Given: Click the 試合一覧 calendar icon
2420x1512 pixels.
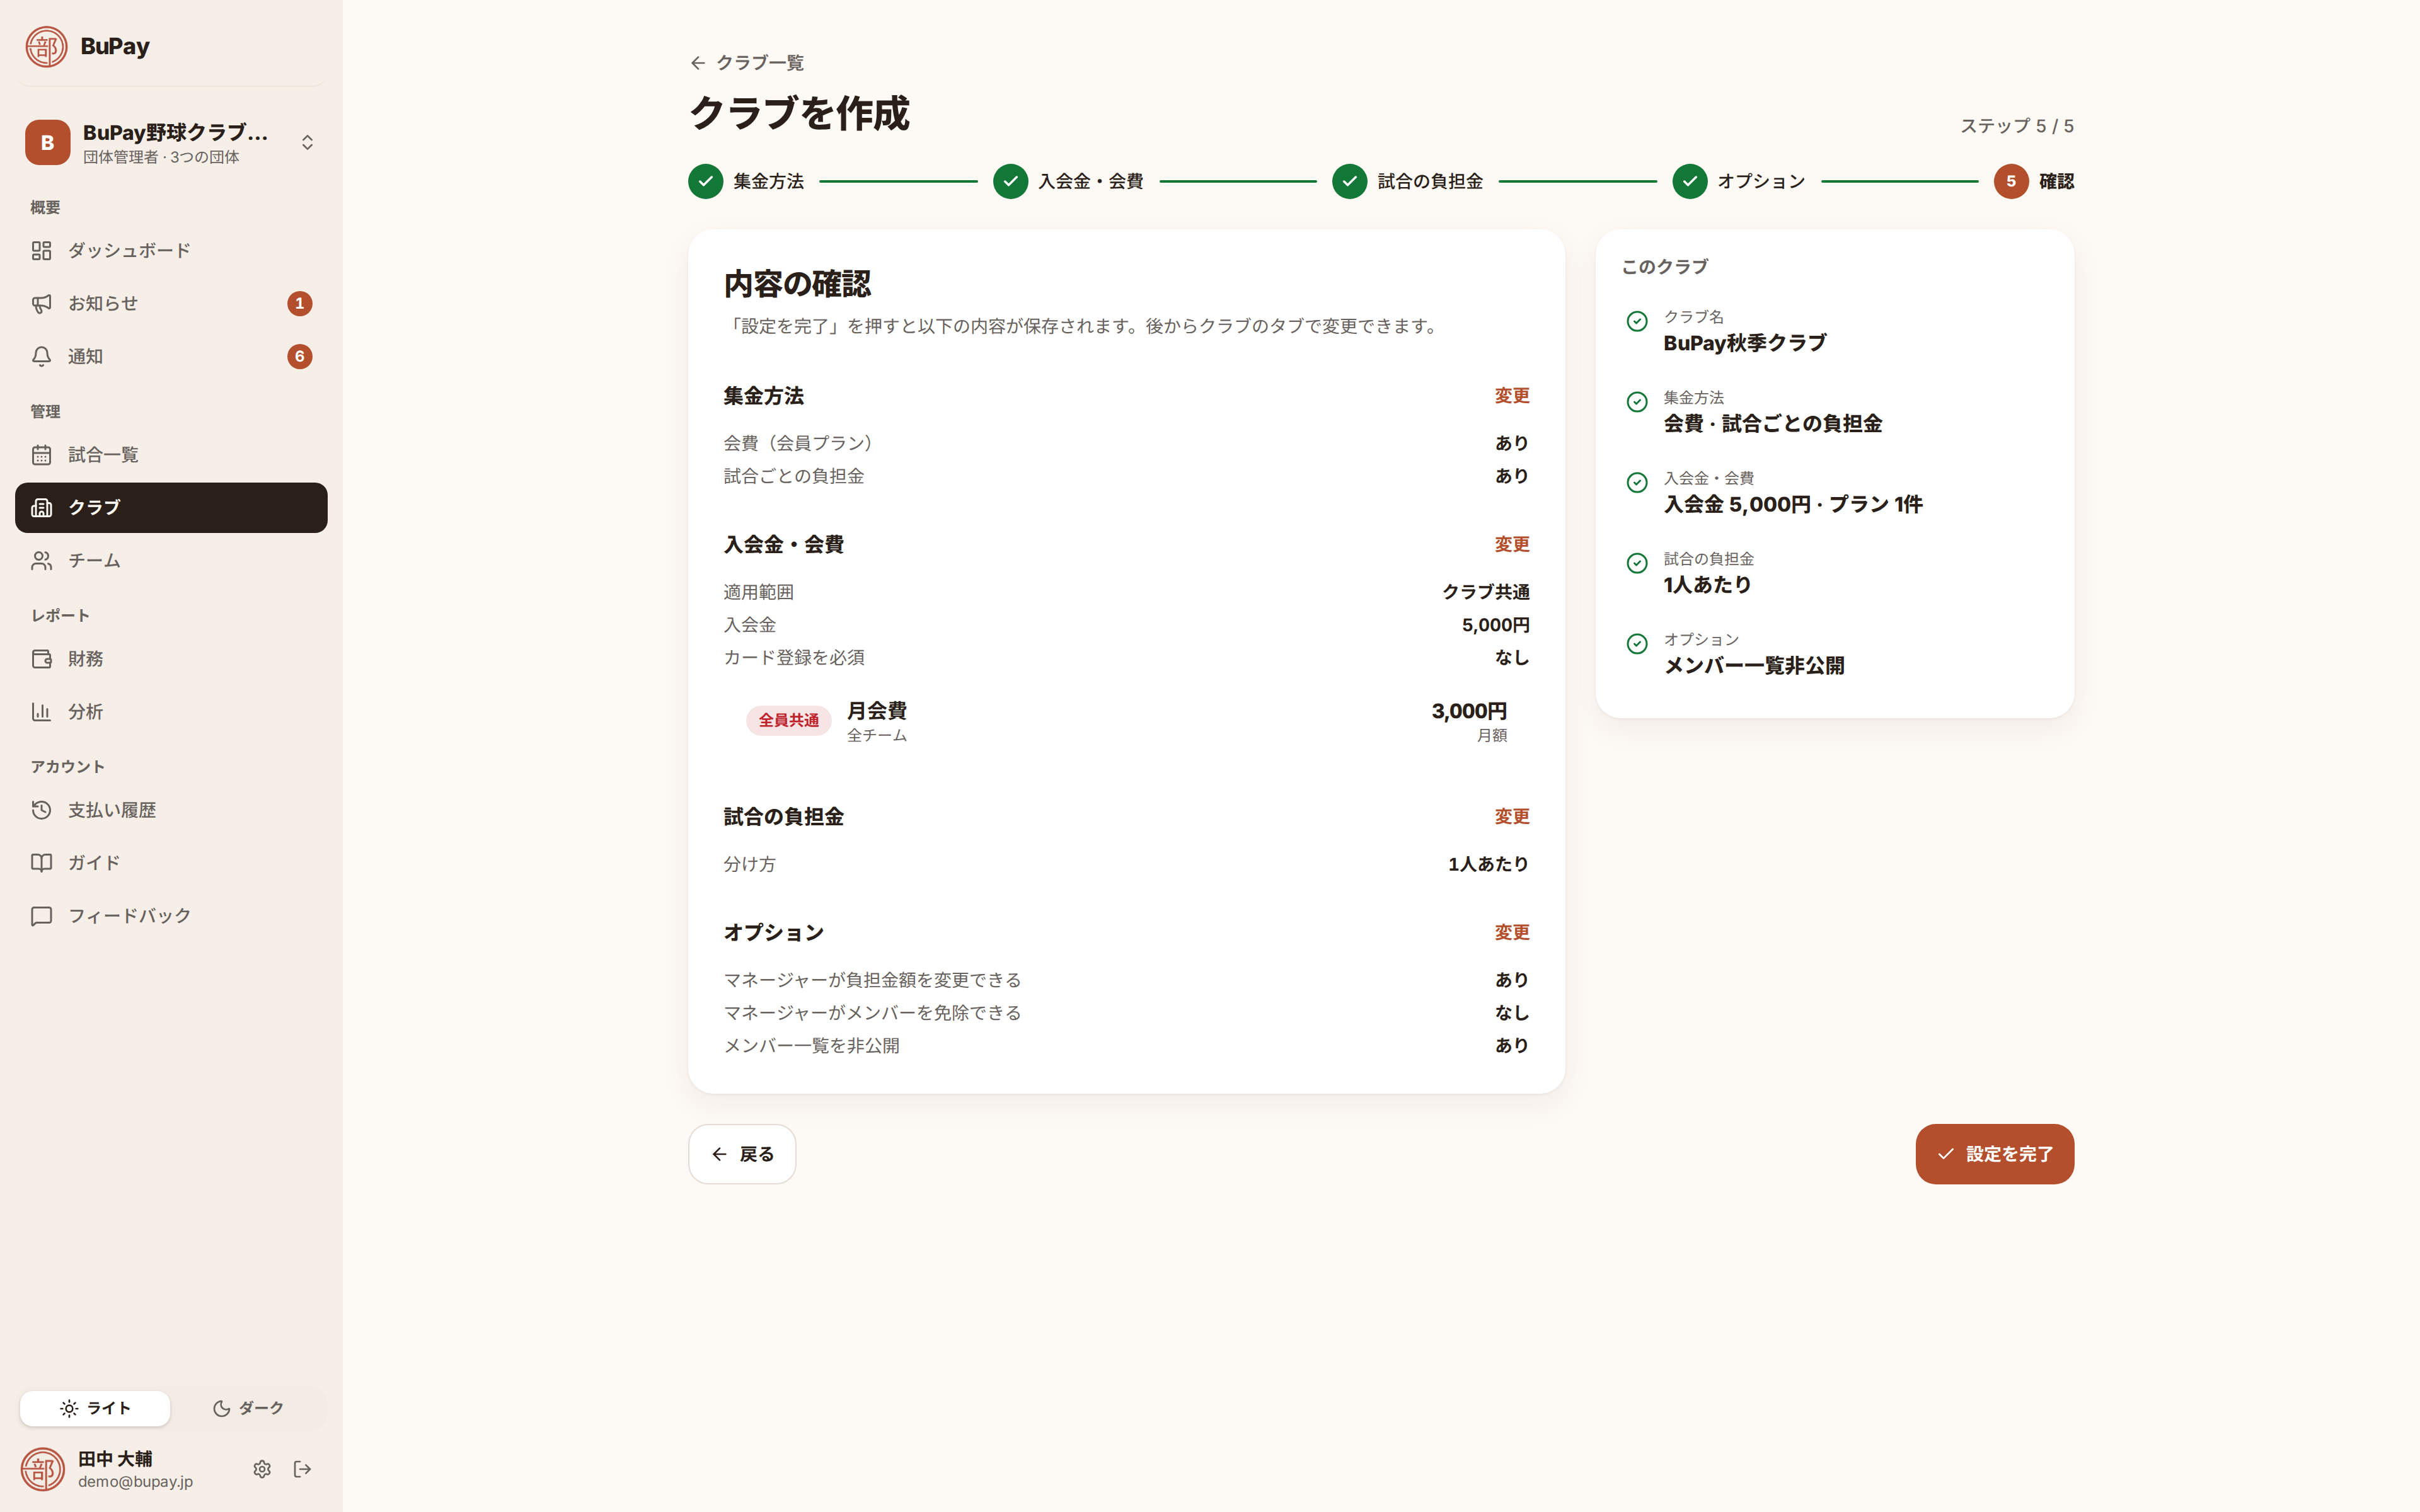Looking at the screenshot, I should pyautogui.click(x=41, y=455).
